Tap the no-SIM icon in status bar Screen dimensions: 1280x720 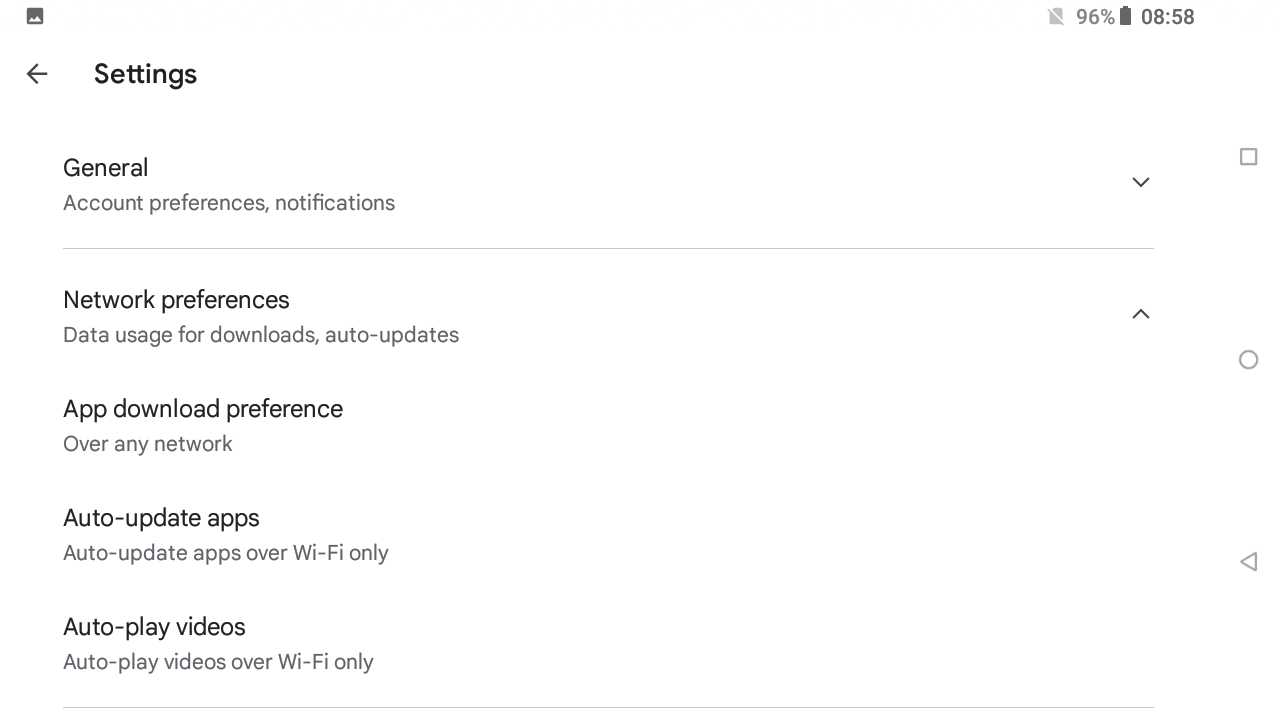(1056, 16)
